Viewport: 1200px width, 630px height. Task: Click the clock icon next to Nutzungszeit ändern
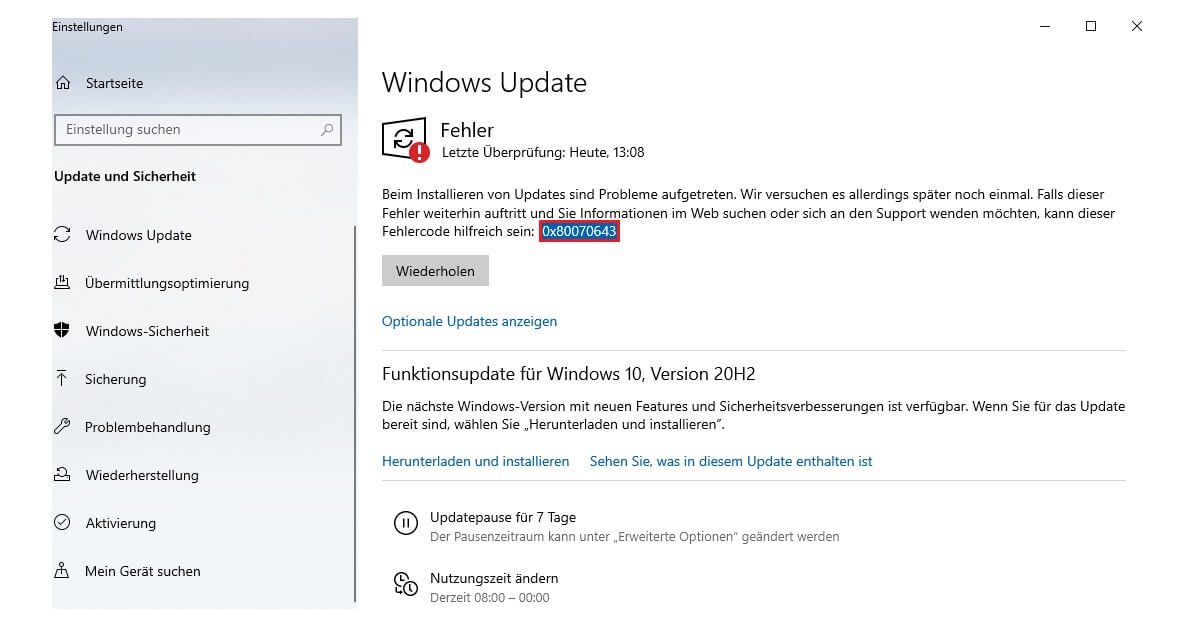[x=404, y=584]
